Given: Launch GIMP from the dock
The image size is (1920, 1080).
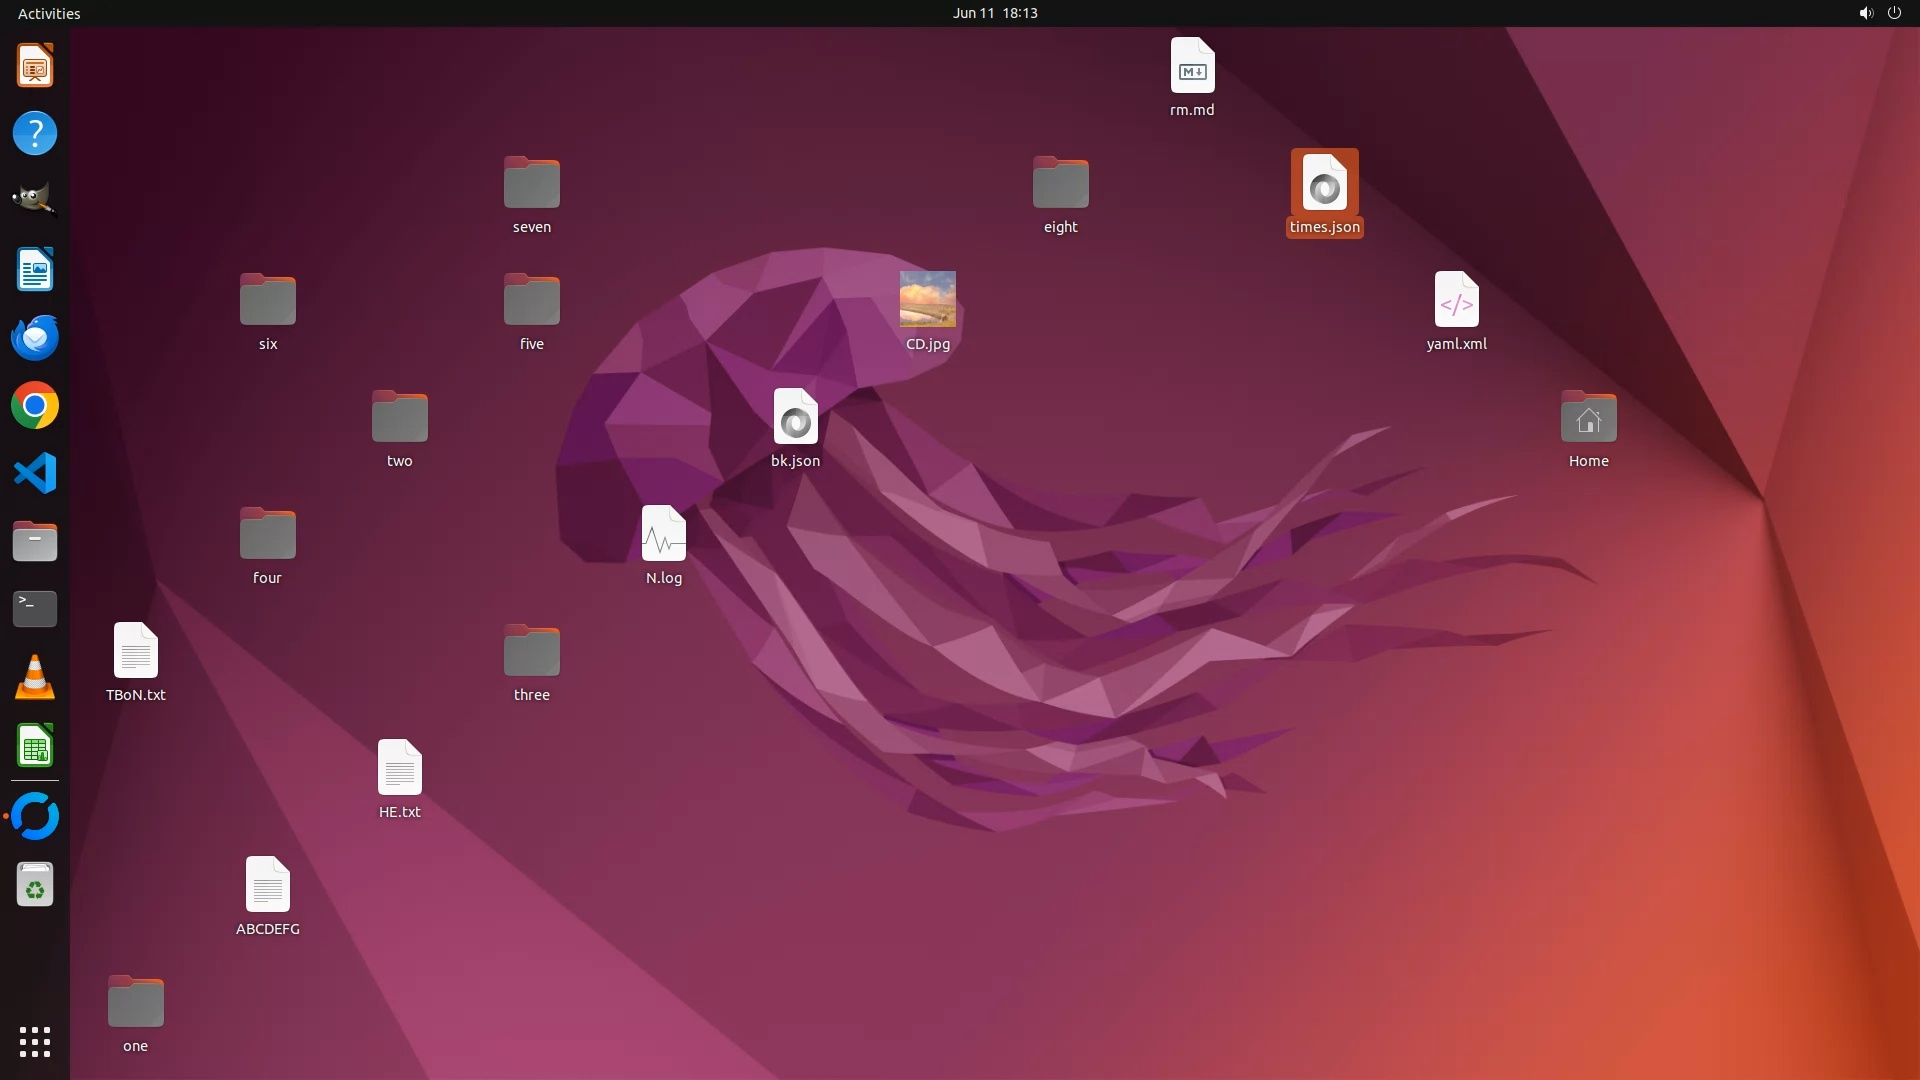Looking at the screenshot, I should (35, 199).
